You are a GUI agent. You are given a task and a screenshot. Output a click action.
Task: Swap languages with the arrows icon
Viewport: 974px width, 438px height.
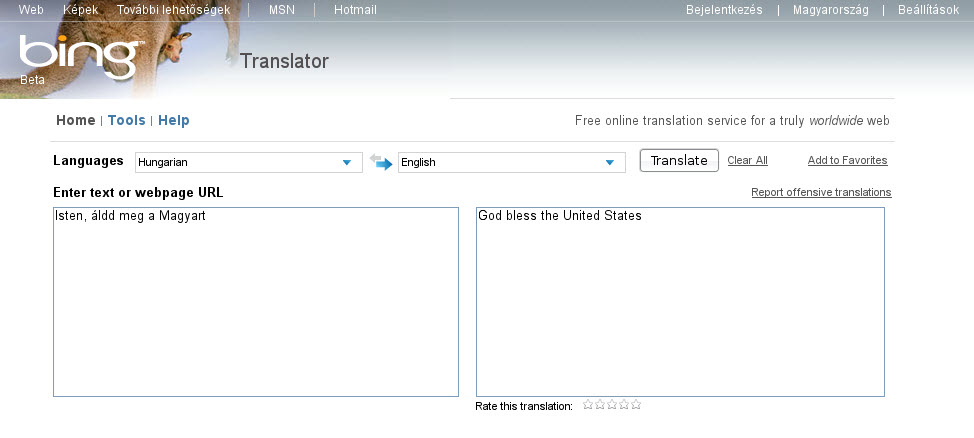tap(381, 162)
